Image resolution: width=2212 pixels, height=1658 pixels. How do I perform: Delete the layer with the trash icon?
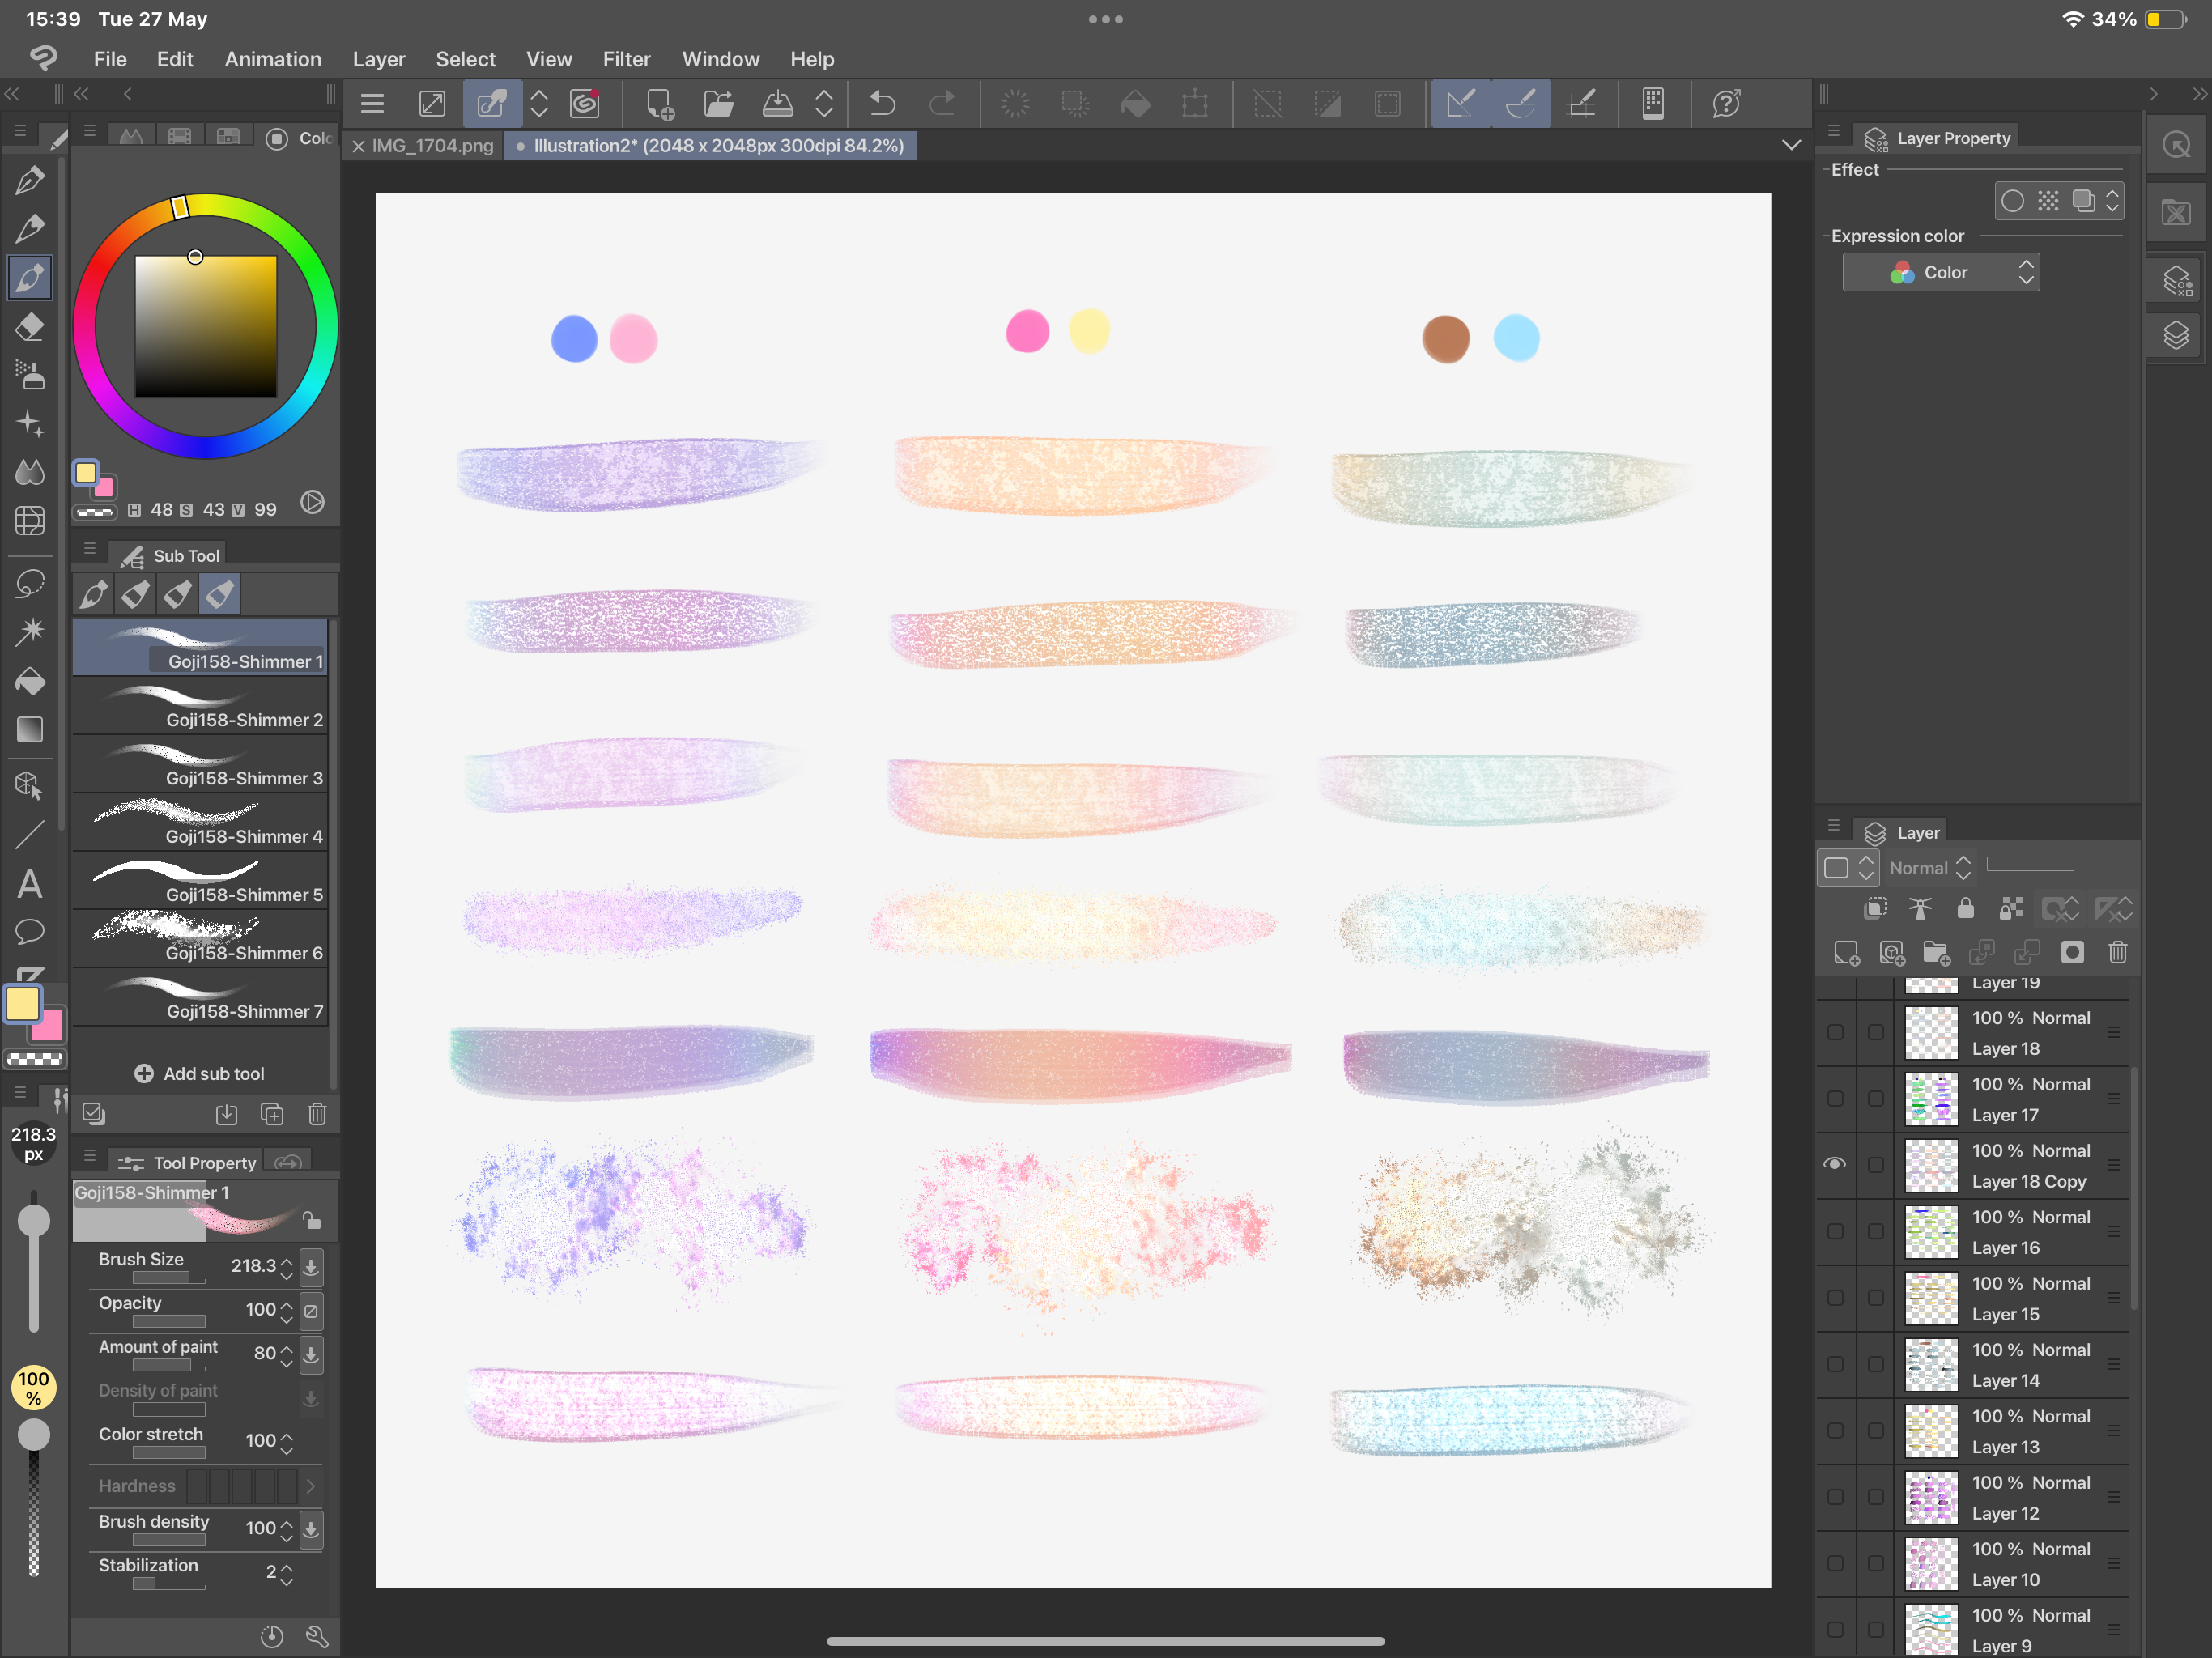click(x=2117, y=952)
